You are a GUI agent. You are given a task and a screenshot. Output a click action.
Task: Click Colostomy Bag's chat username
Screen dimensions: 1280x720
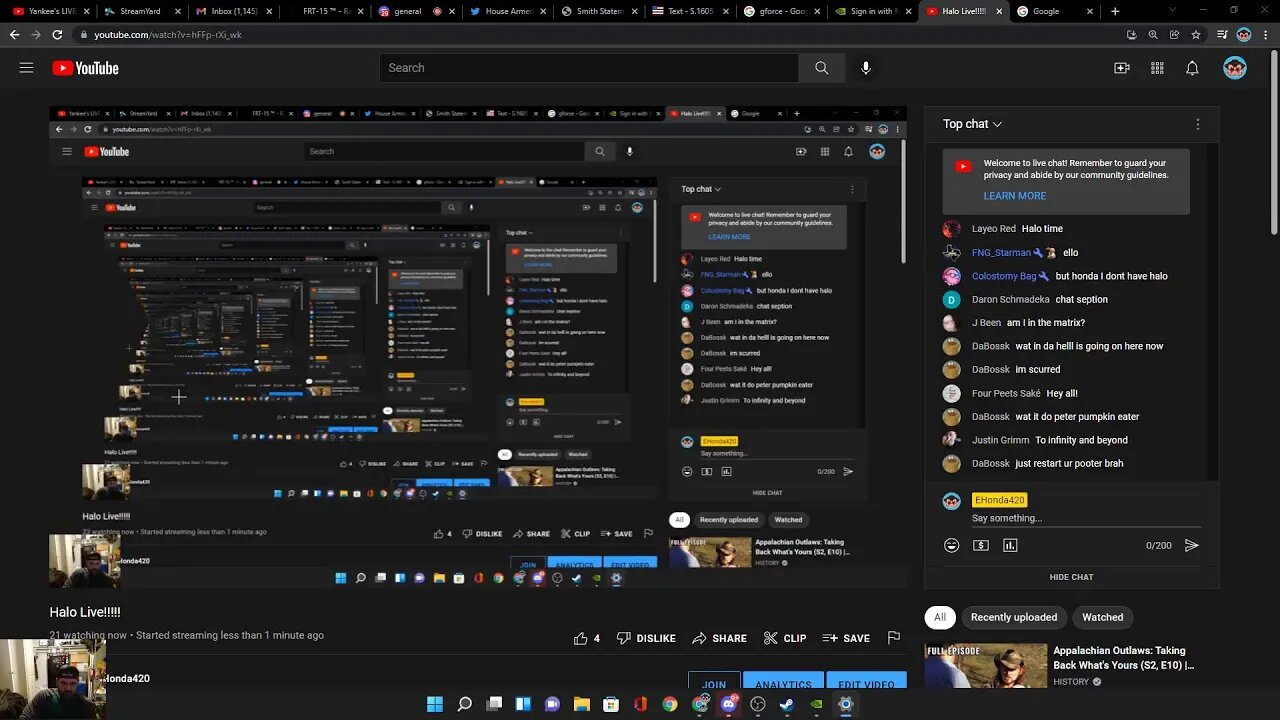pos(1004,276)
